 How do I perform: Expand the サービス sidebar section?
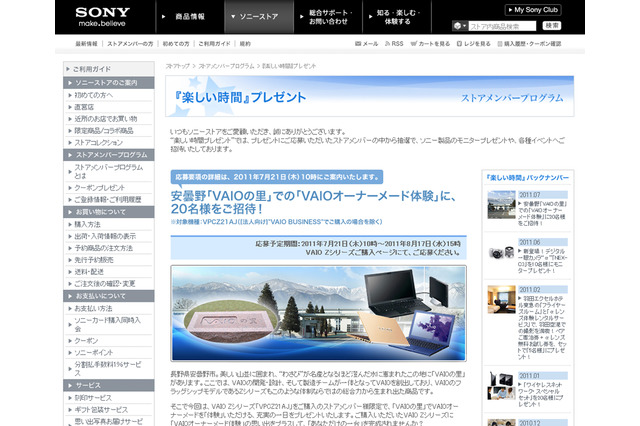[x=109, y=385]
